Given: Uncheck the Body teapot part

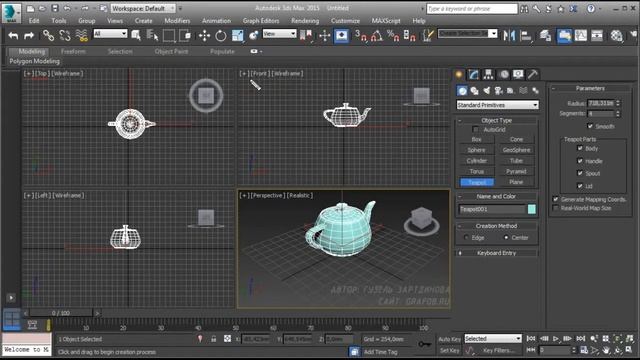Looking at the screenshot, I should coord(580,148).
